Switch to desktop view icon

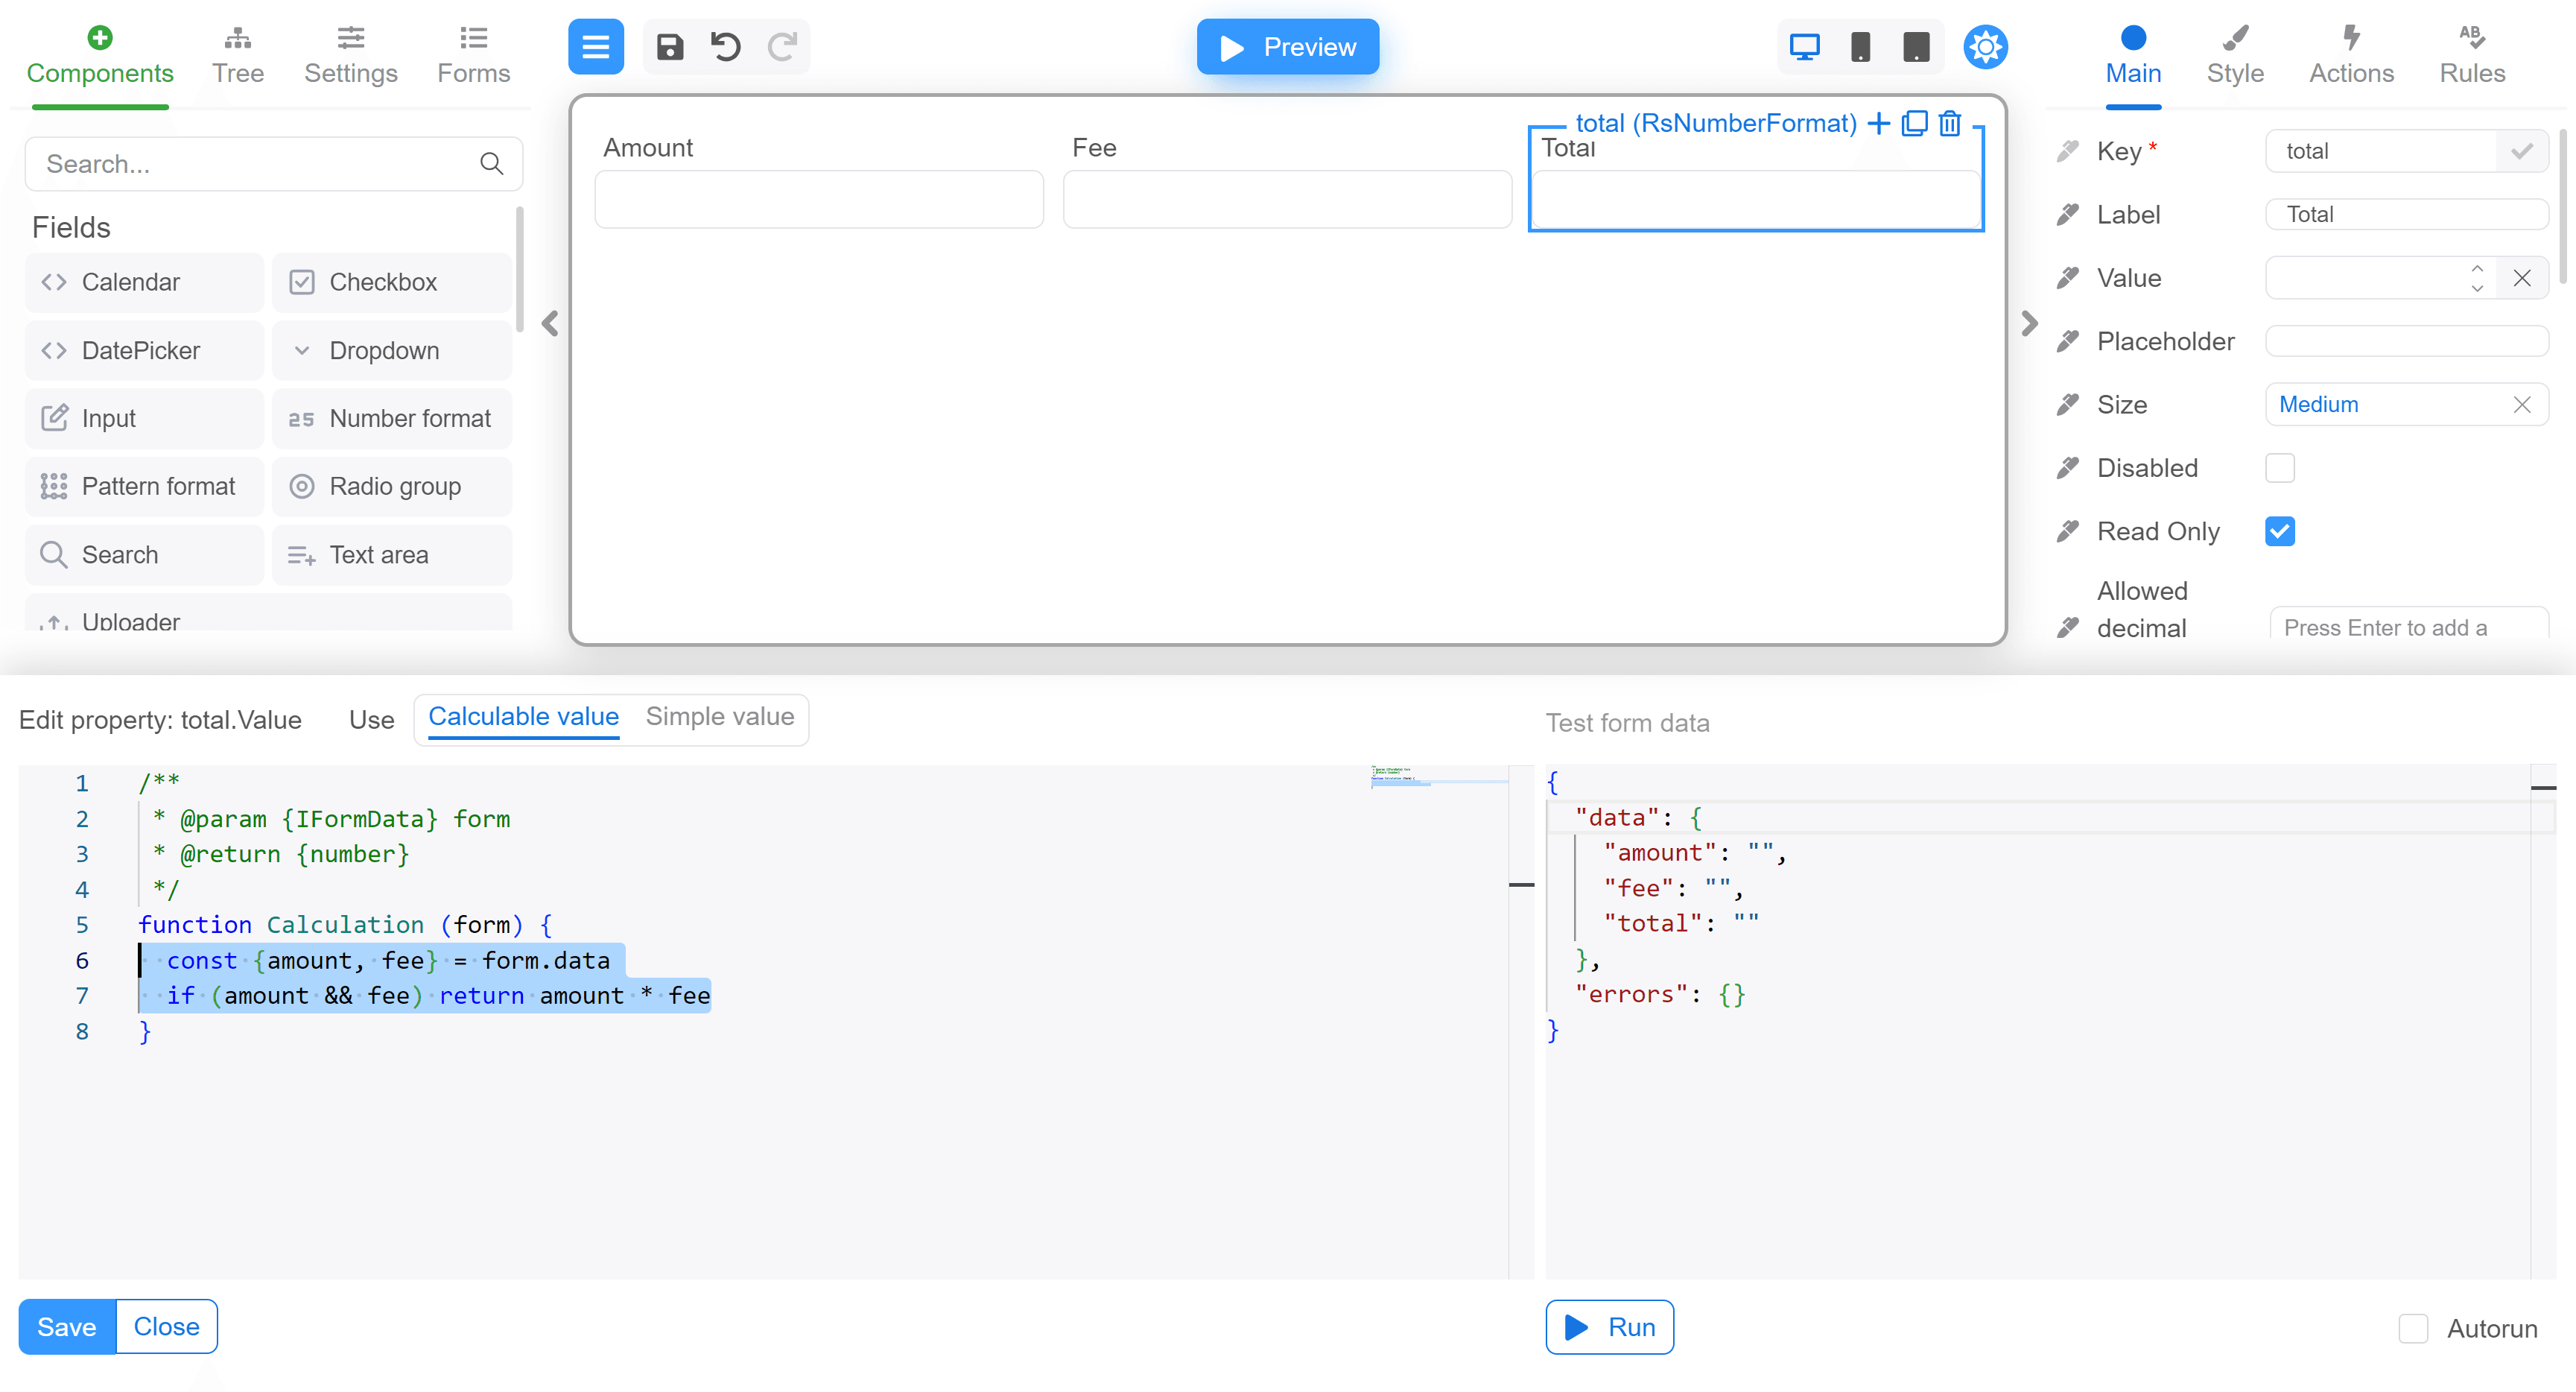(x=1804, y=47)
